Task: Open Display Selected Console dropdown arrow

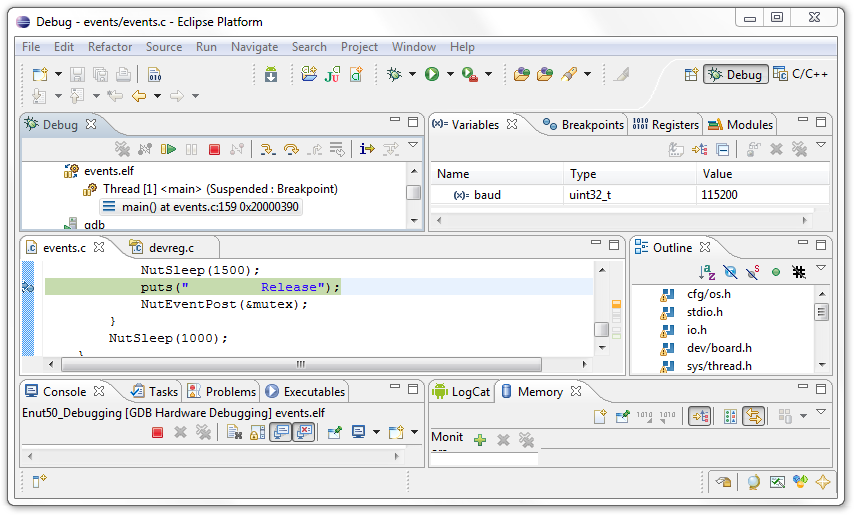Action: coord(376,432)
